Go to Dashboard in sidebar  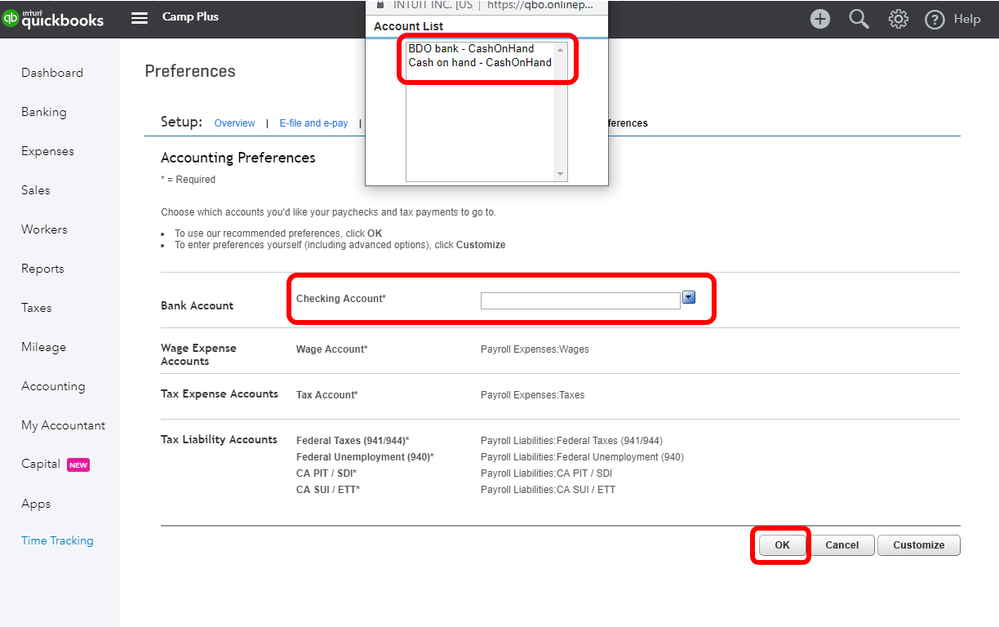(x=52, y=73)
